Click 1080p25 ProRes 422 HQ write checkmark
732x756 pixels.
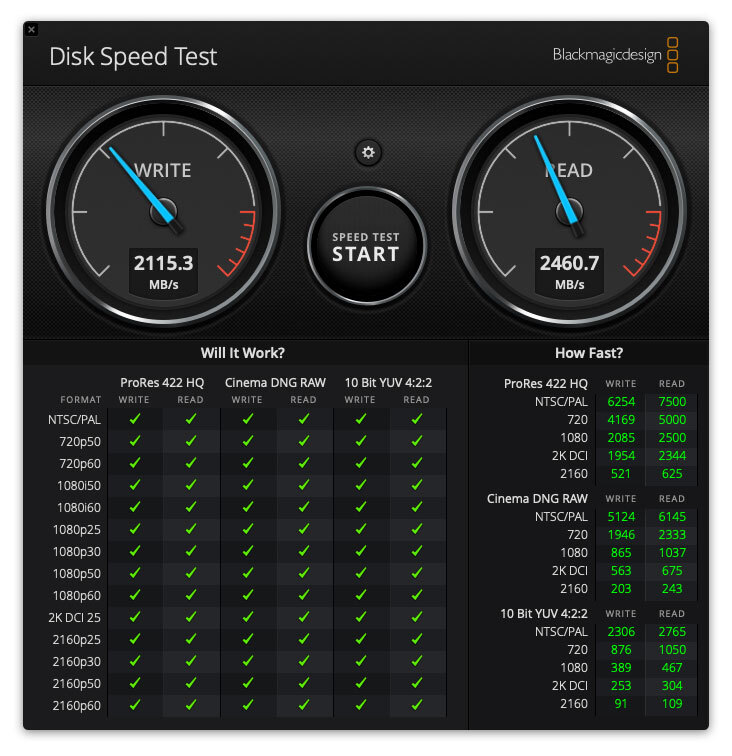(135, 529)
